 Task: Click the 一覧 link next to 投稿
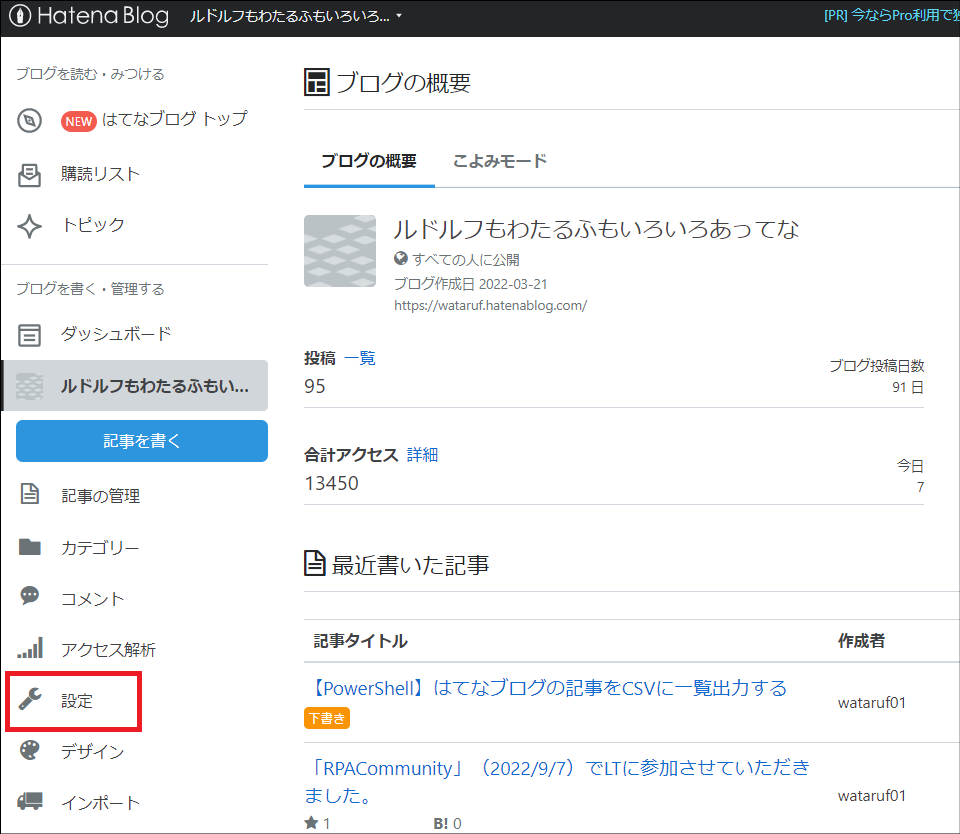pos(360,358)
